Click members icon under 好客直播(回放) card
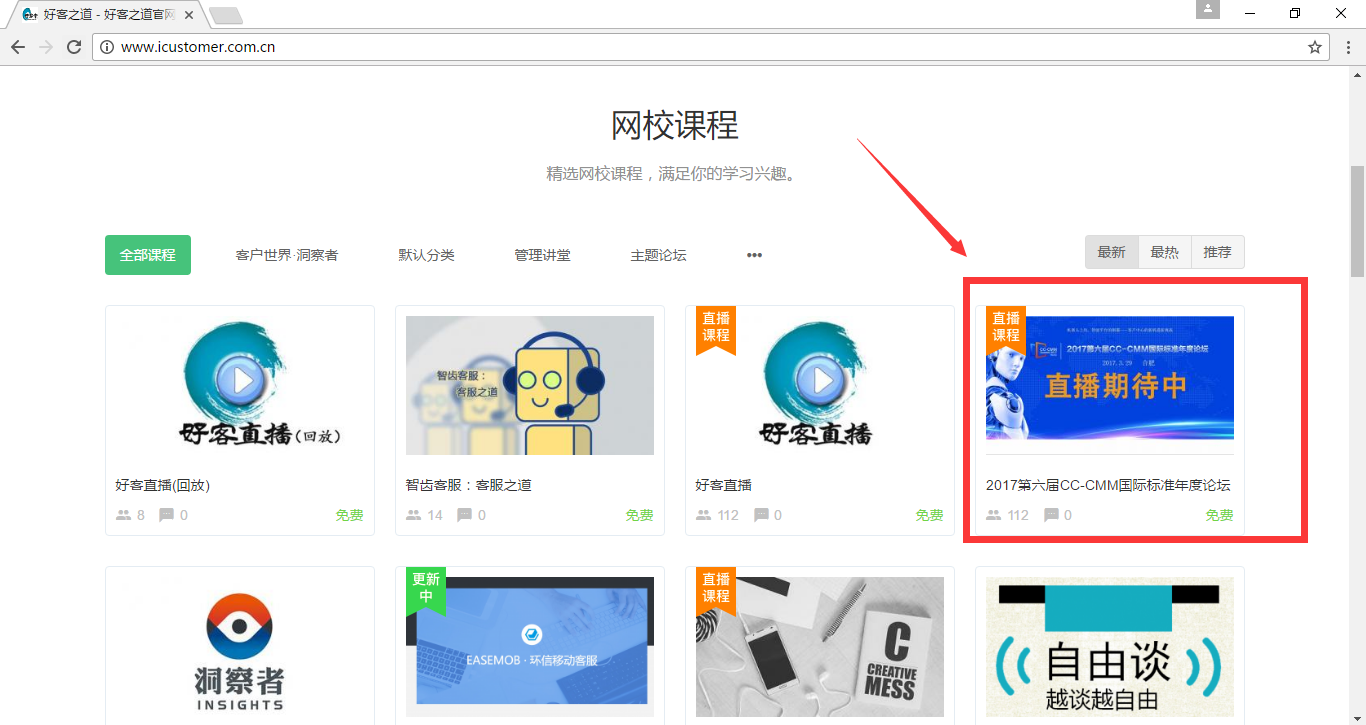 pyautogui.click(x=124, y=515)
